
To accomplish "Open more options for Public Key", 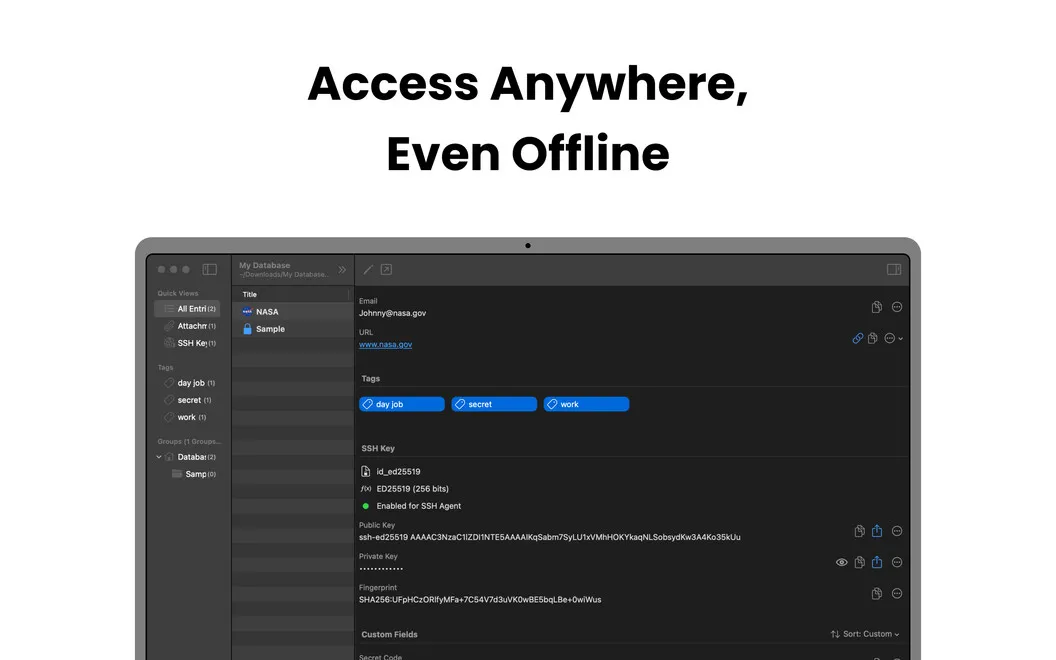I will (x=897, y=531).
